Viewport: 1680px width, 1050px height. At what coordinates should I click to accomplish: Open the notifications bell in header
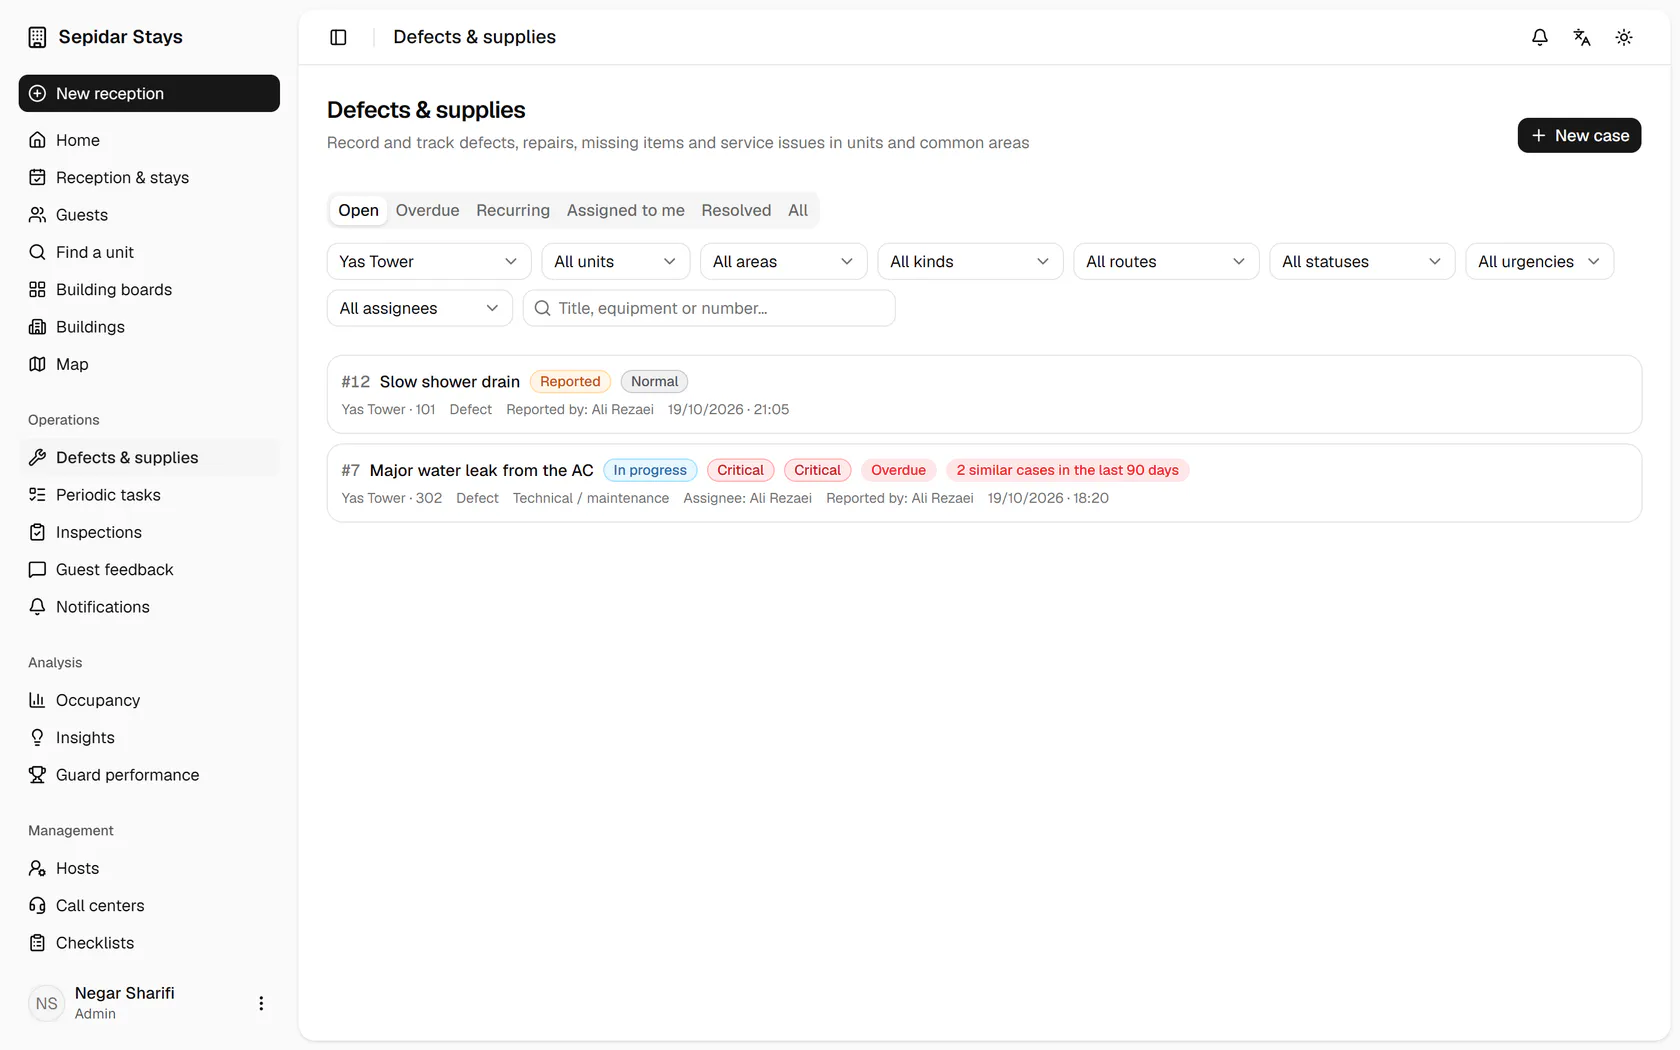1540,37
